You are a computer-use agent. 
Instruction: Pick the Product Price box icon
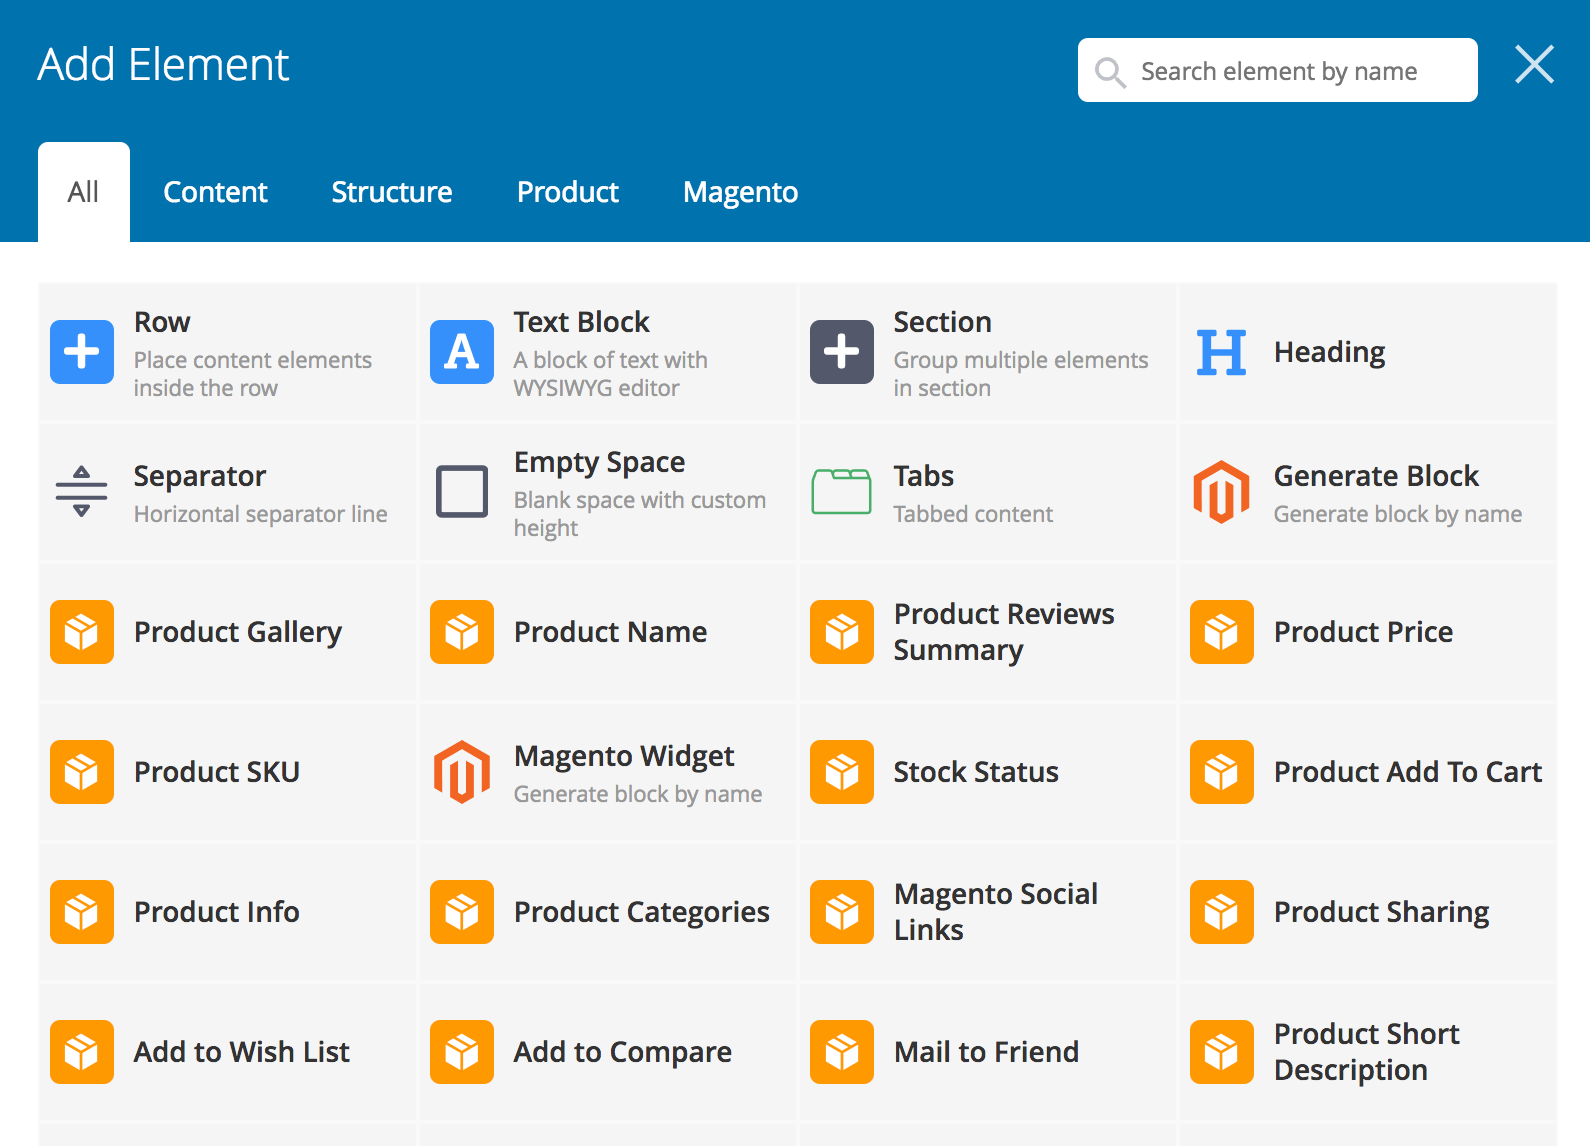[1222, 632]
